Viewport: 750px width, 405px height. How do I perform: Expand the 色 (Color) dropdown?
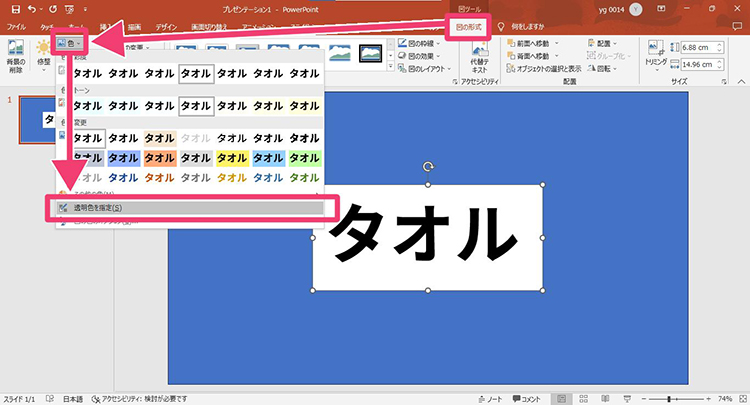(70, 44)
